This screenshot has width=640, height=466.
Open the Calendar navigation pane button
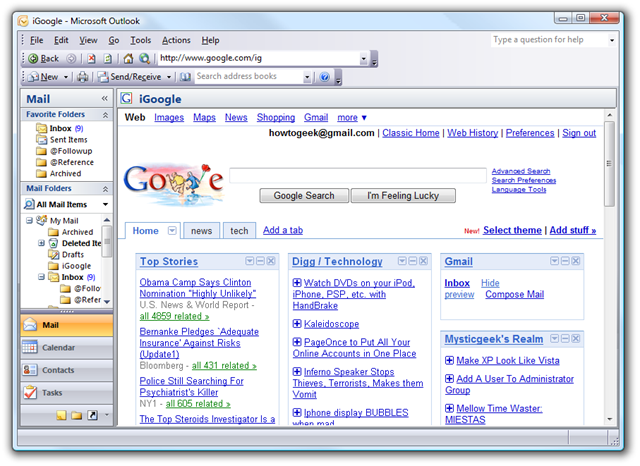[67, 348]
